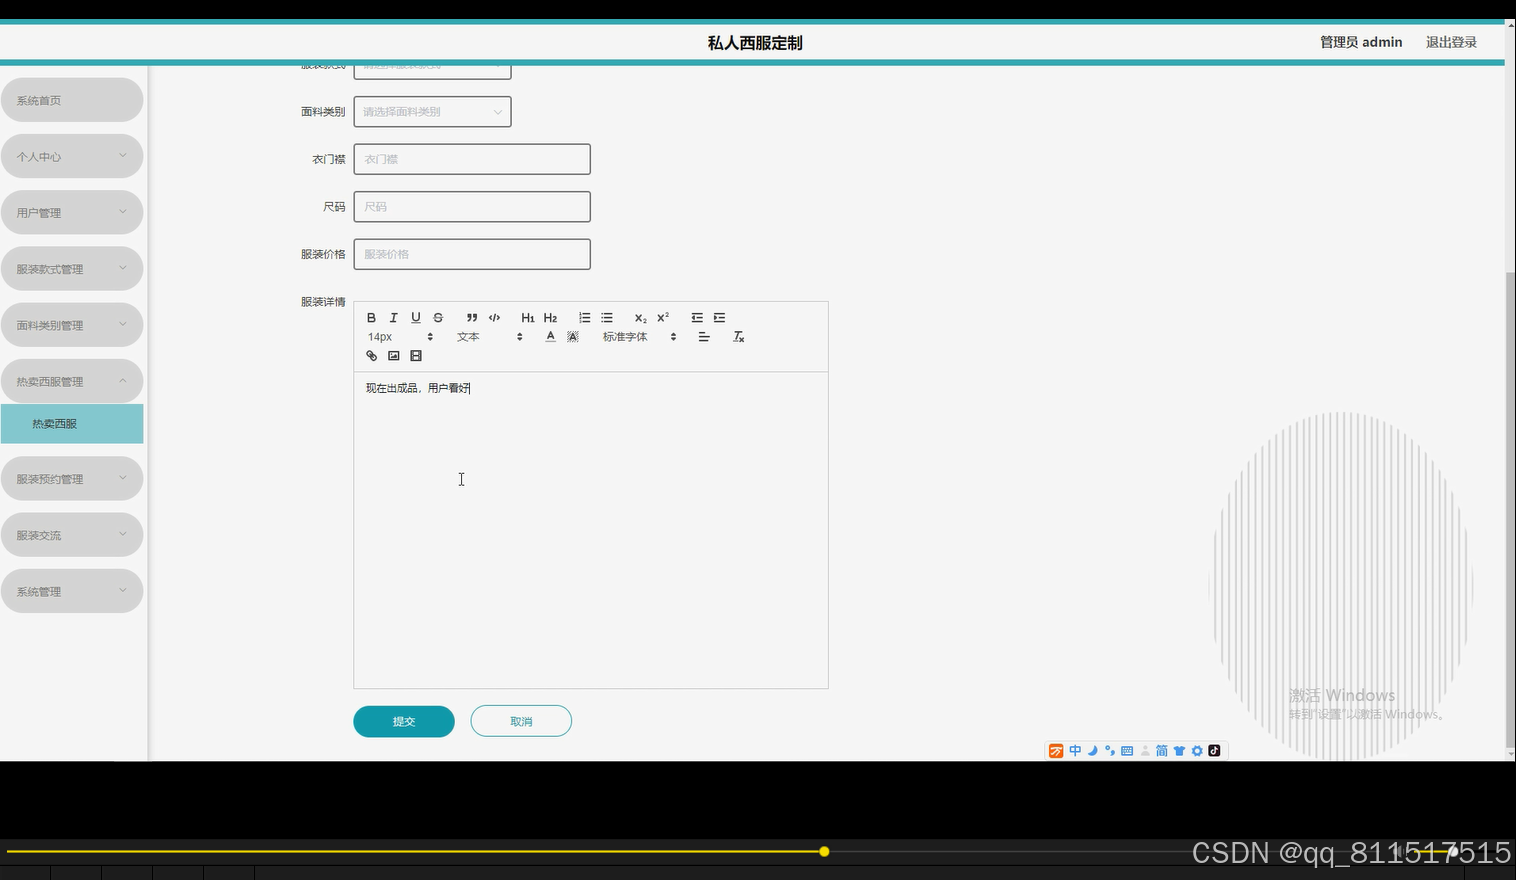This screenshot has height=880, width=1516.
Task: Expand the 服装款式管理 sidebar menu
Action: pos(72,269)
